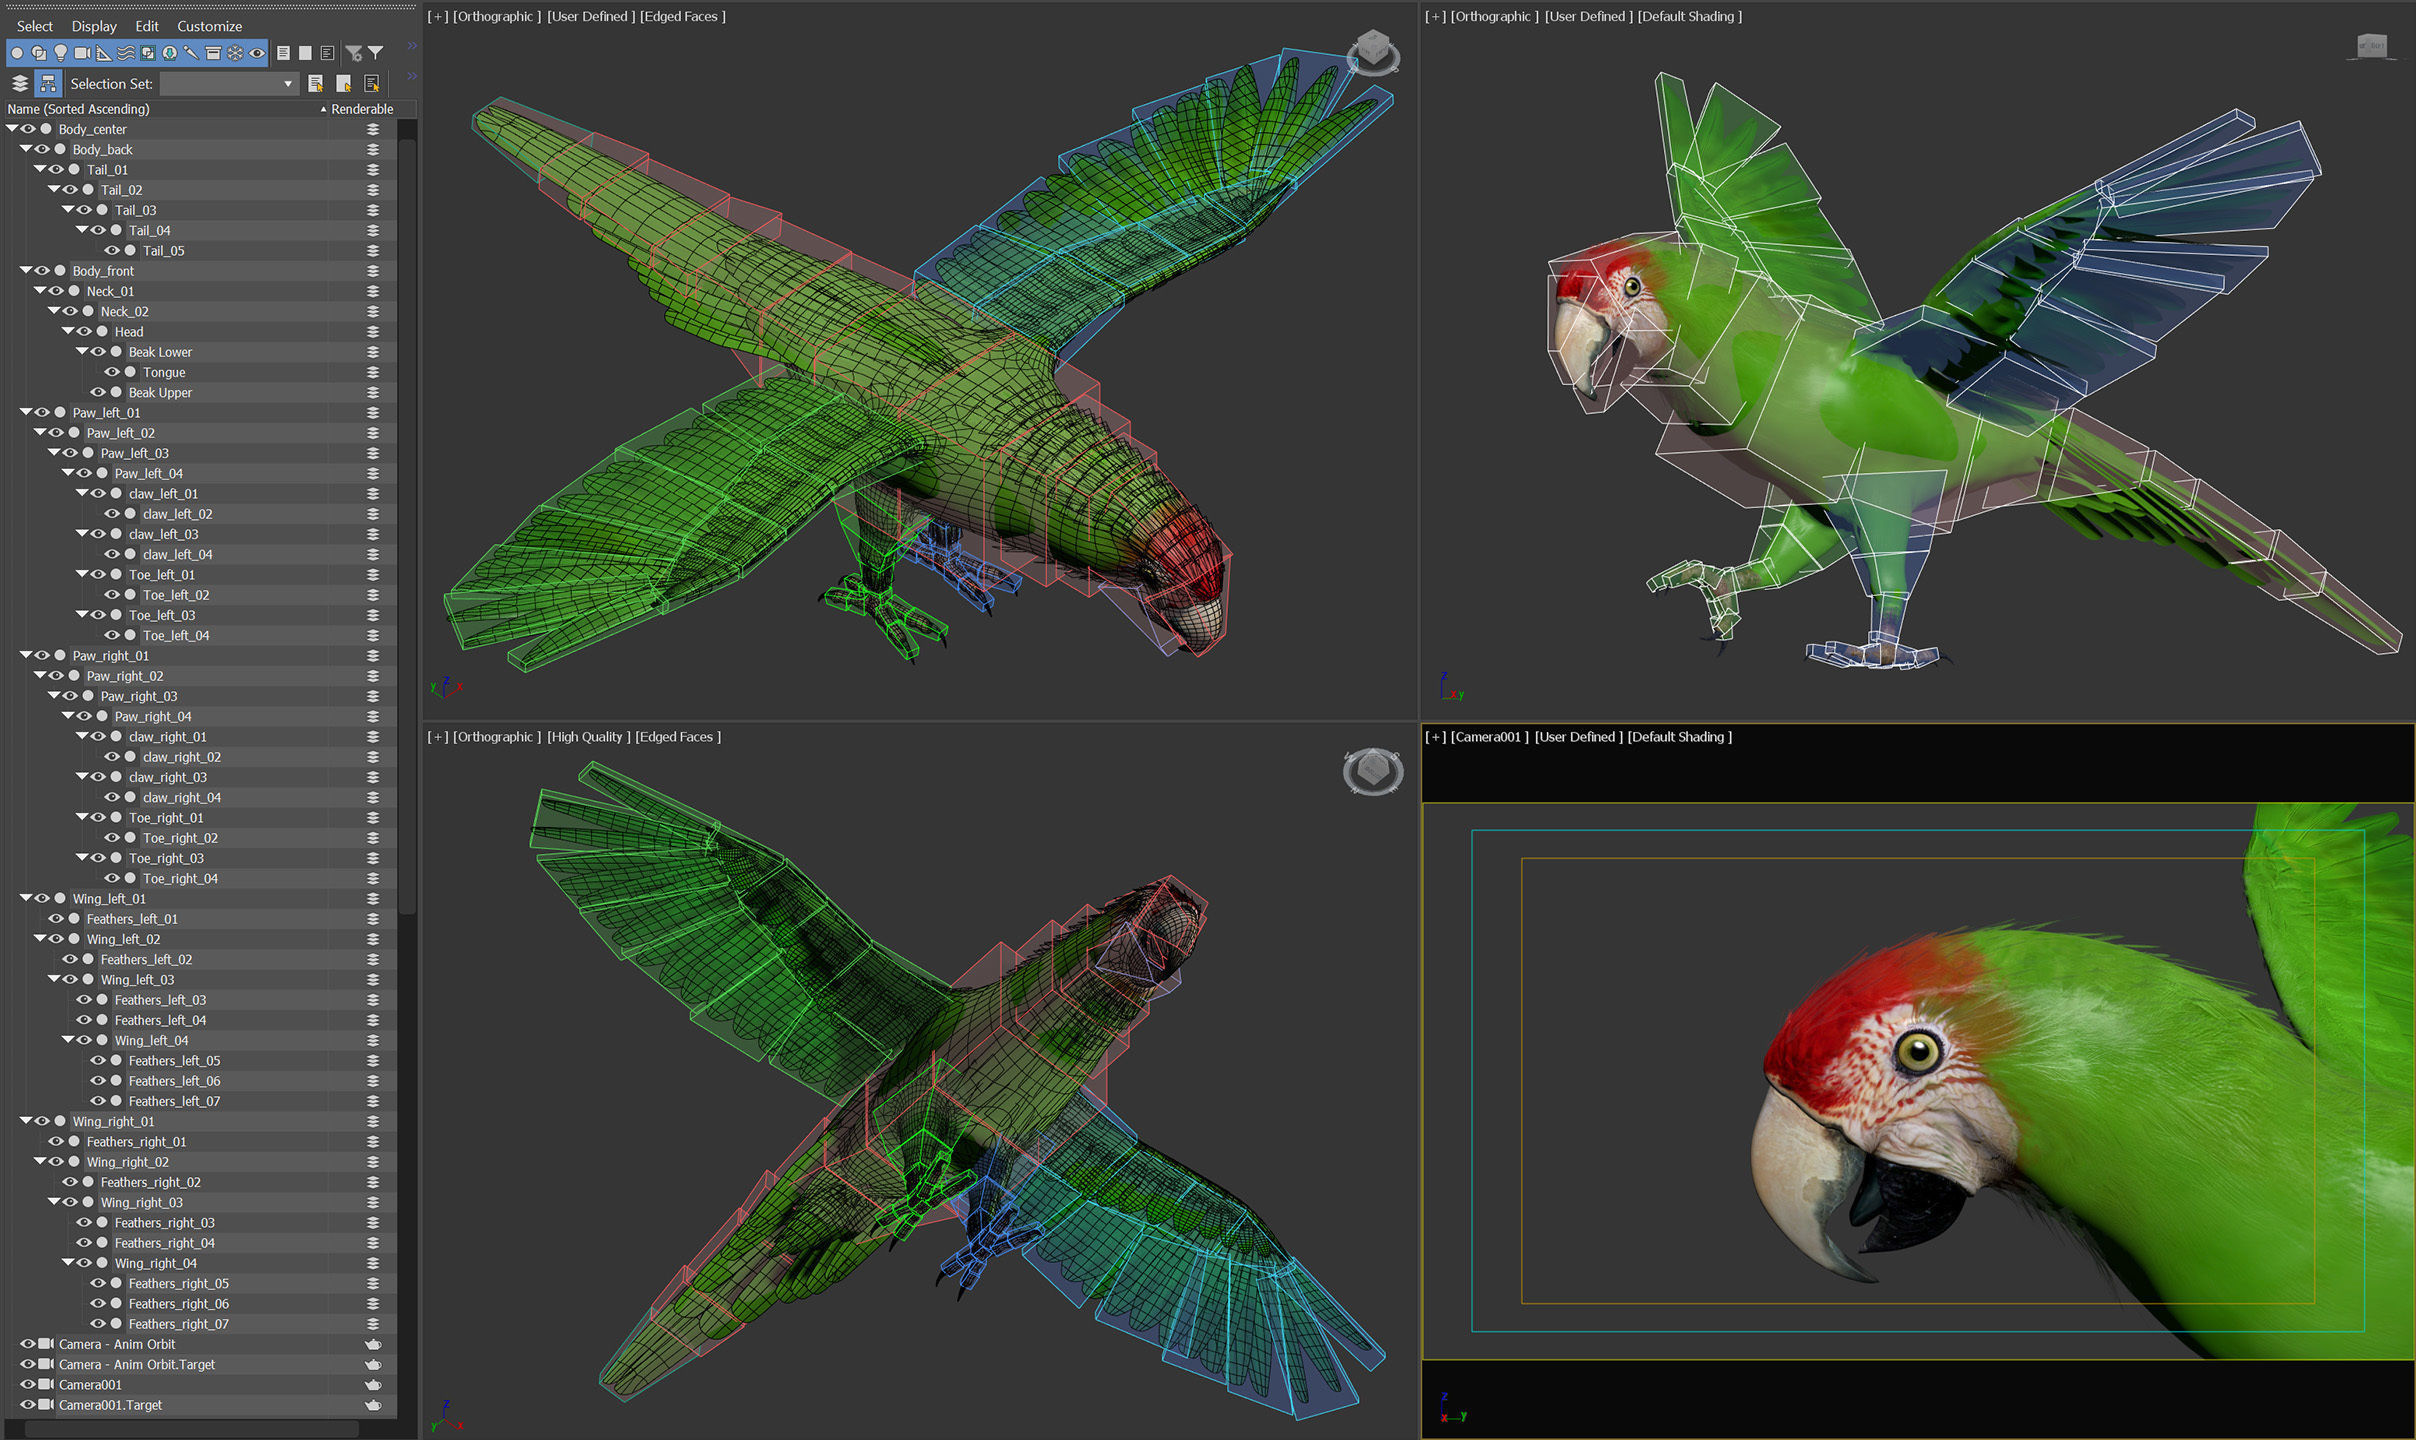Open the Camera001 viewport label menu
The height and width of the screenshot is (1440, 2416).
[1489, 737]
